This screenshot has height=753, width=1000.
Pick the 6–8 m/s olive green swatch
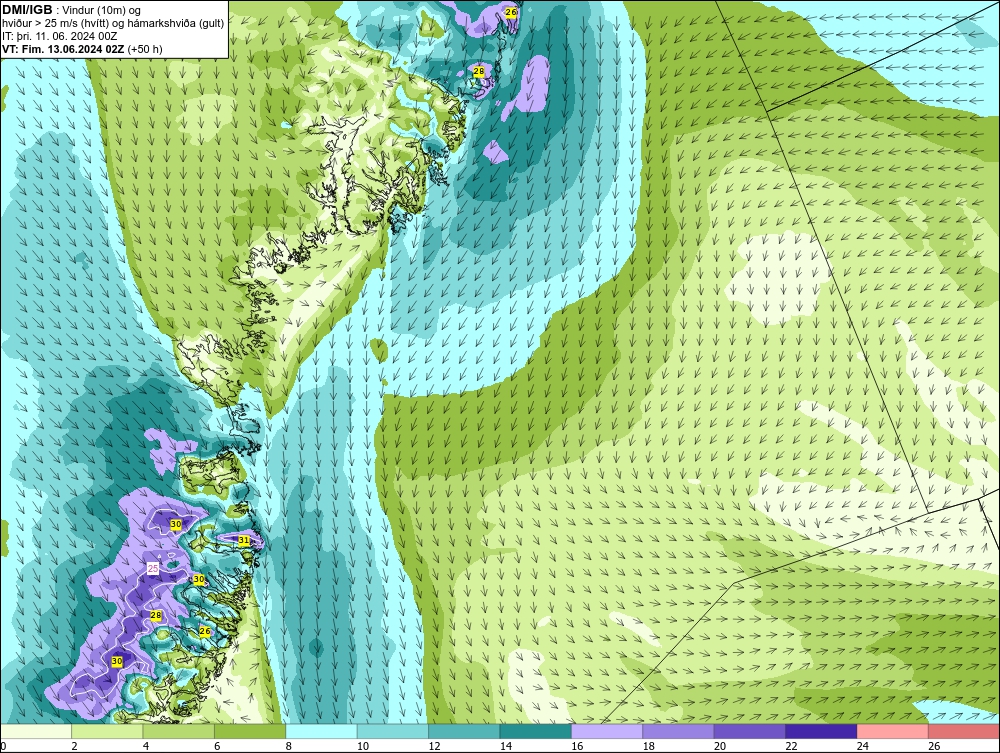point(250,731)
